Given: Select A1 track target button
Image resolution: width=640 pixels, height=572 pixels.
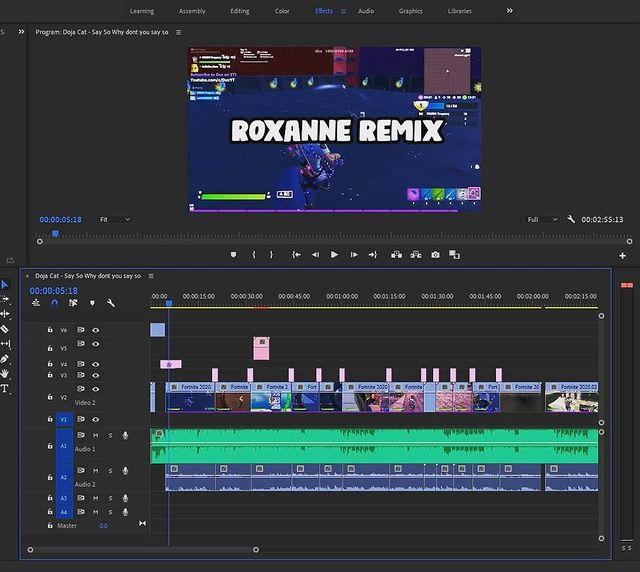Looking at the screenshot, I should (64, 446).
